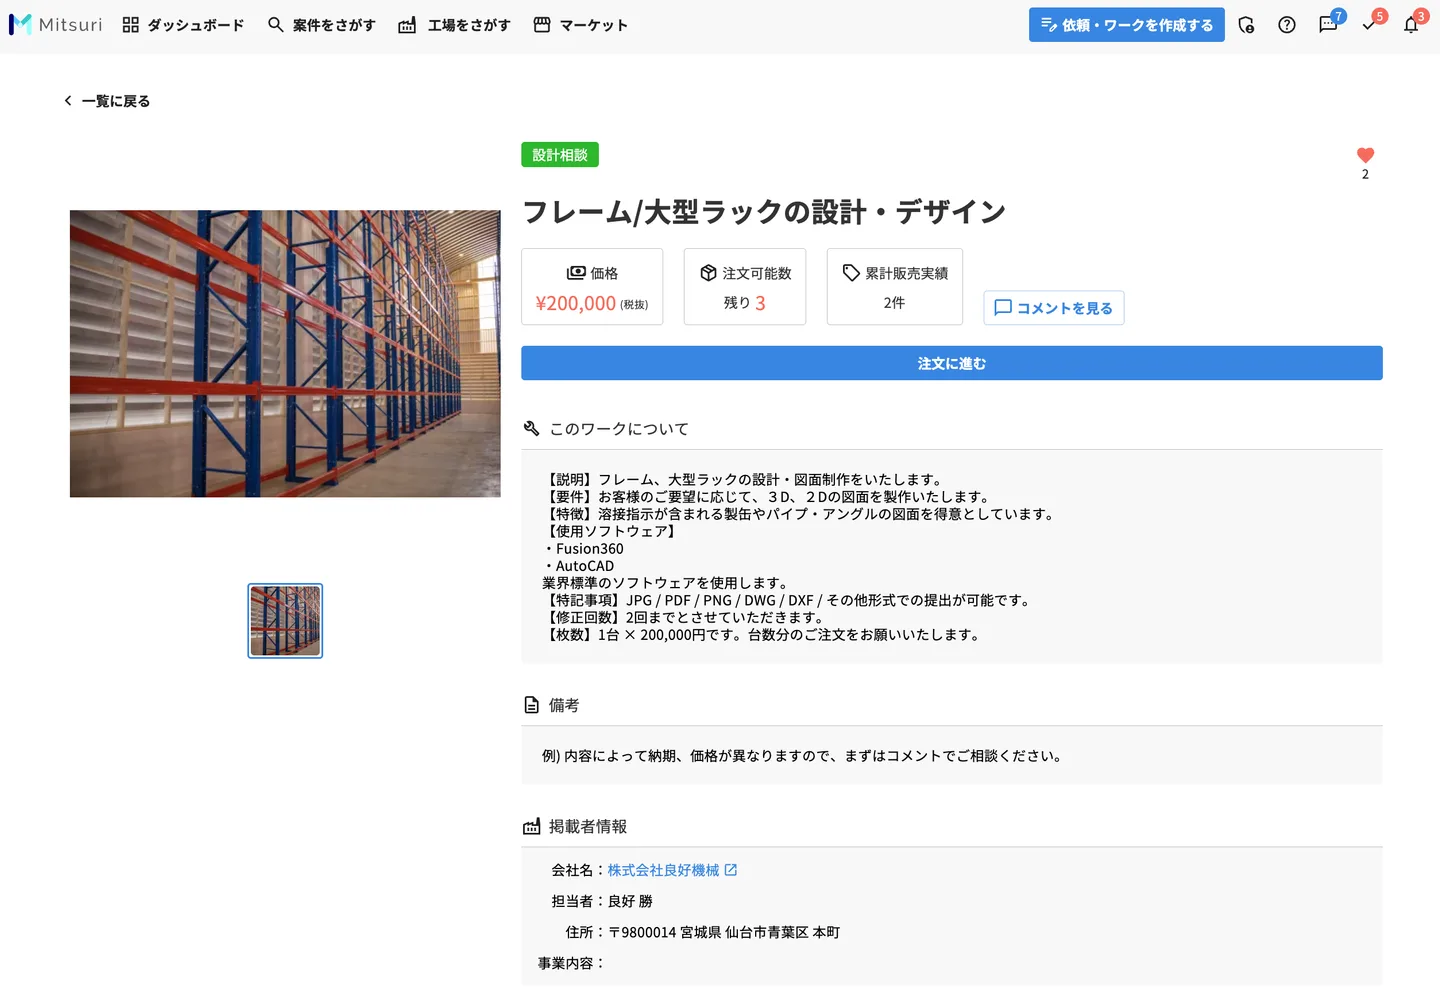This screenshot has height=1004, width=1440.
Task: Click the factory icon beside 掲載者情報
Action: (531, 826)
